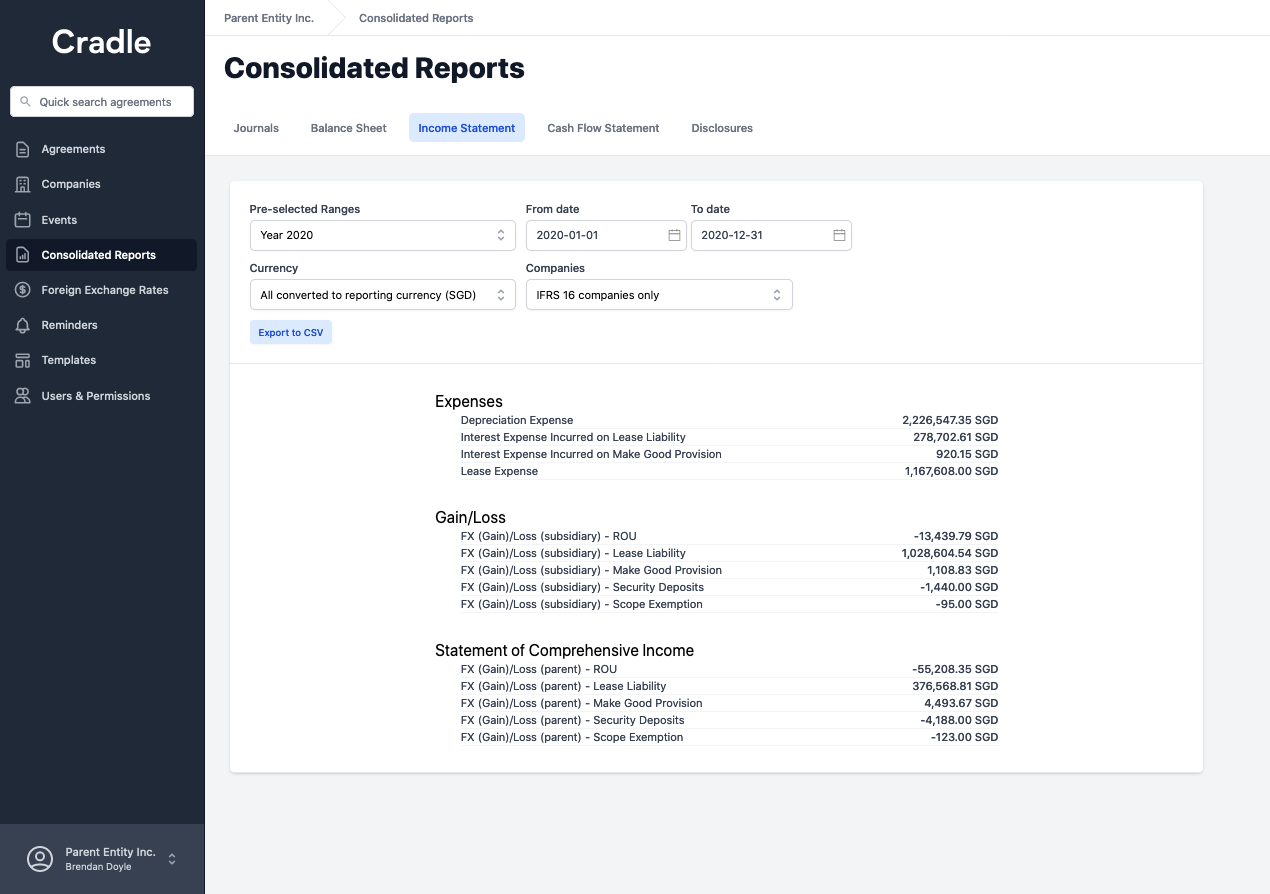Click the Companies building icon
1270x894 pixels.
tap(23, 184)
